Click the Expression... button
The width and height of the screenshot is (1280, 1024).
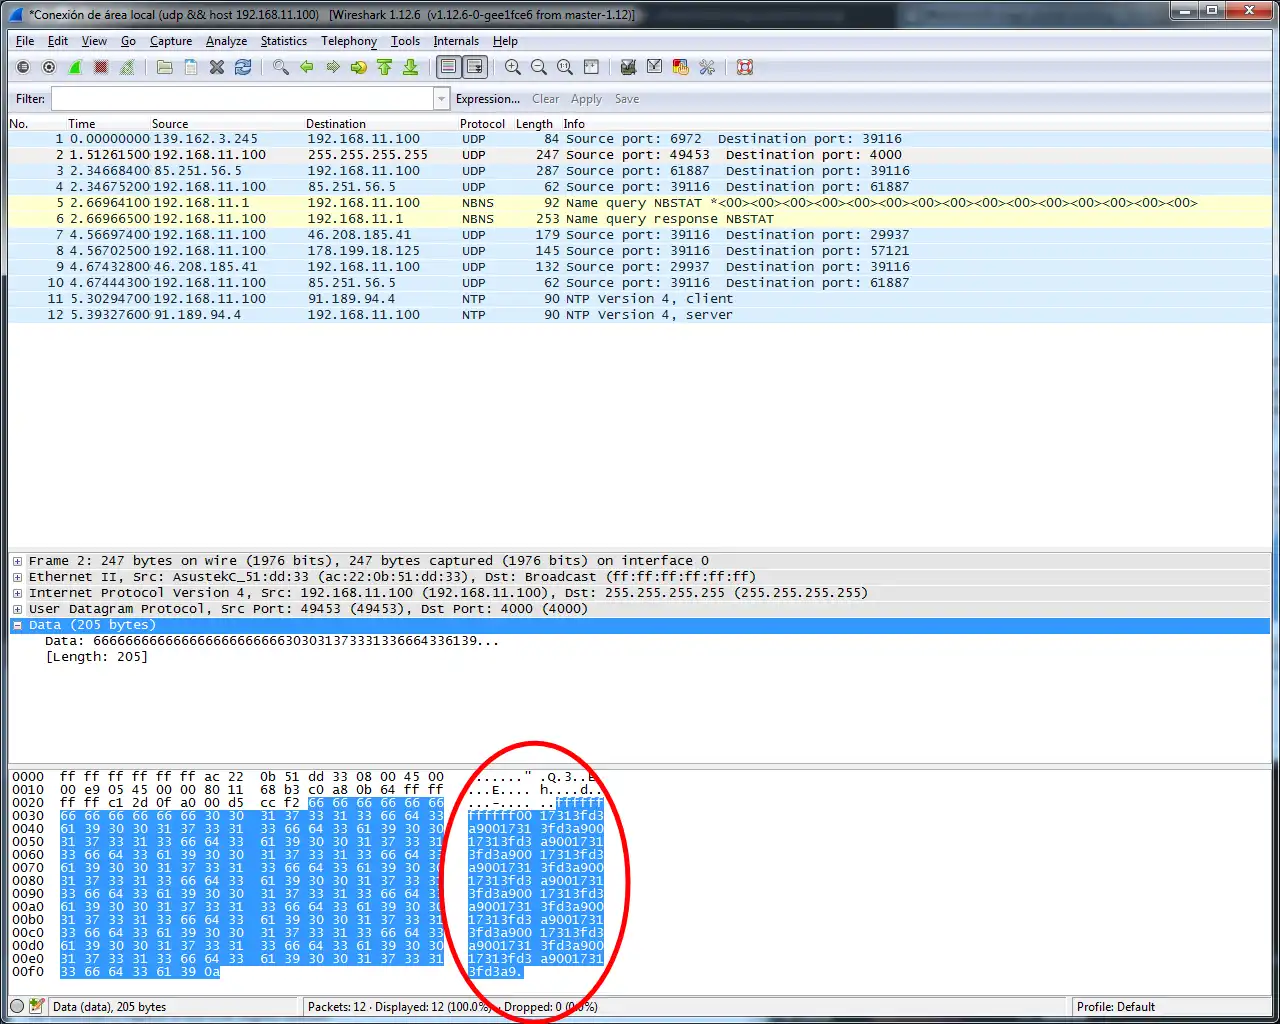coord(488,99)
